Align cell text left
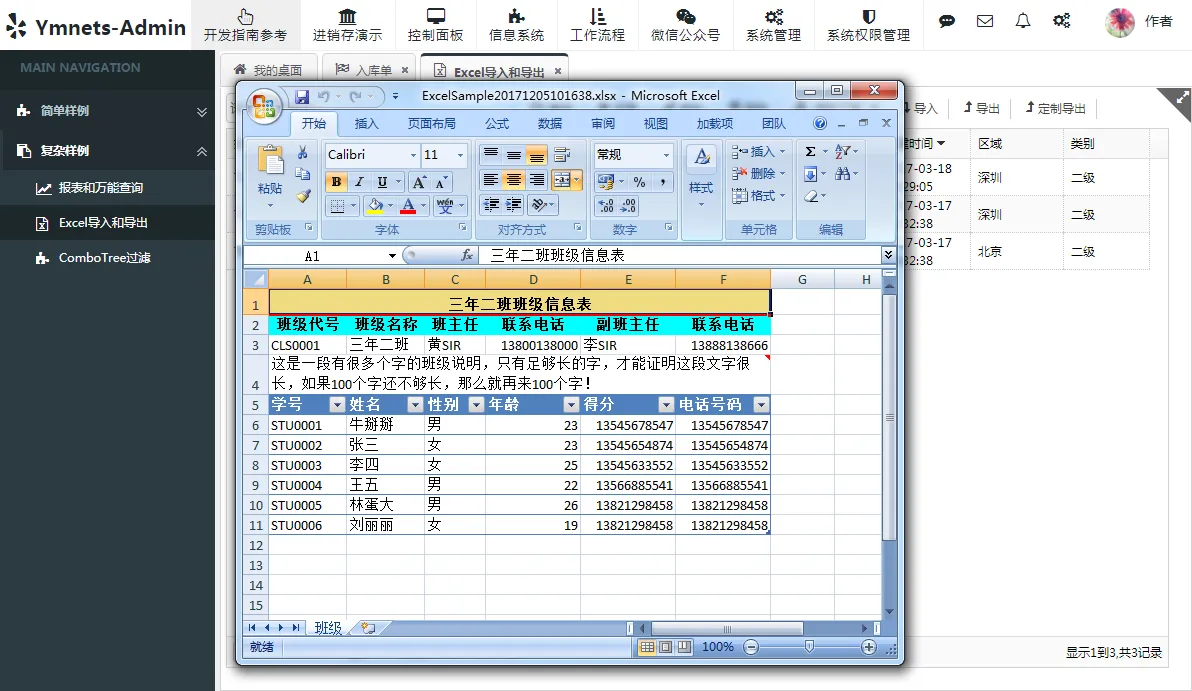The height and width of the screenshot is (691, 1192). (x=491, y=180)
